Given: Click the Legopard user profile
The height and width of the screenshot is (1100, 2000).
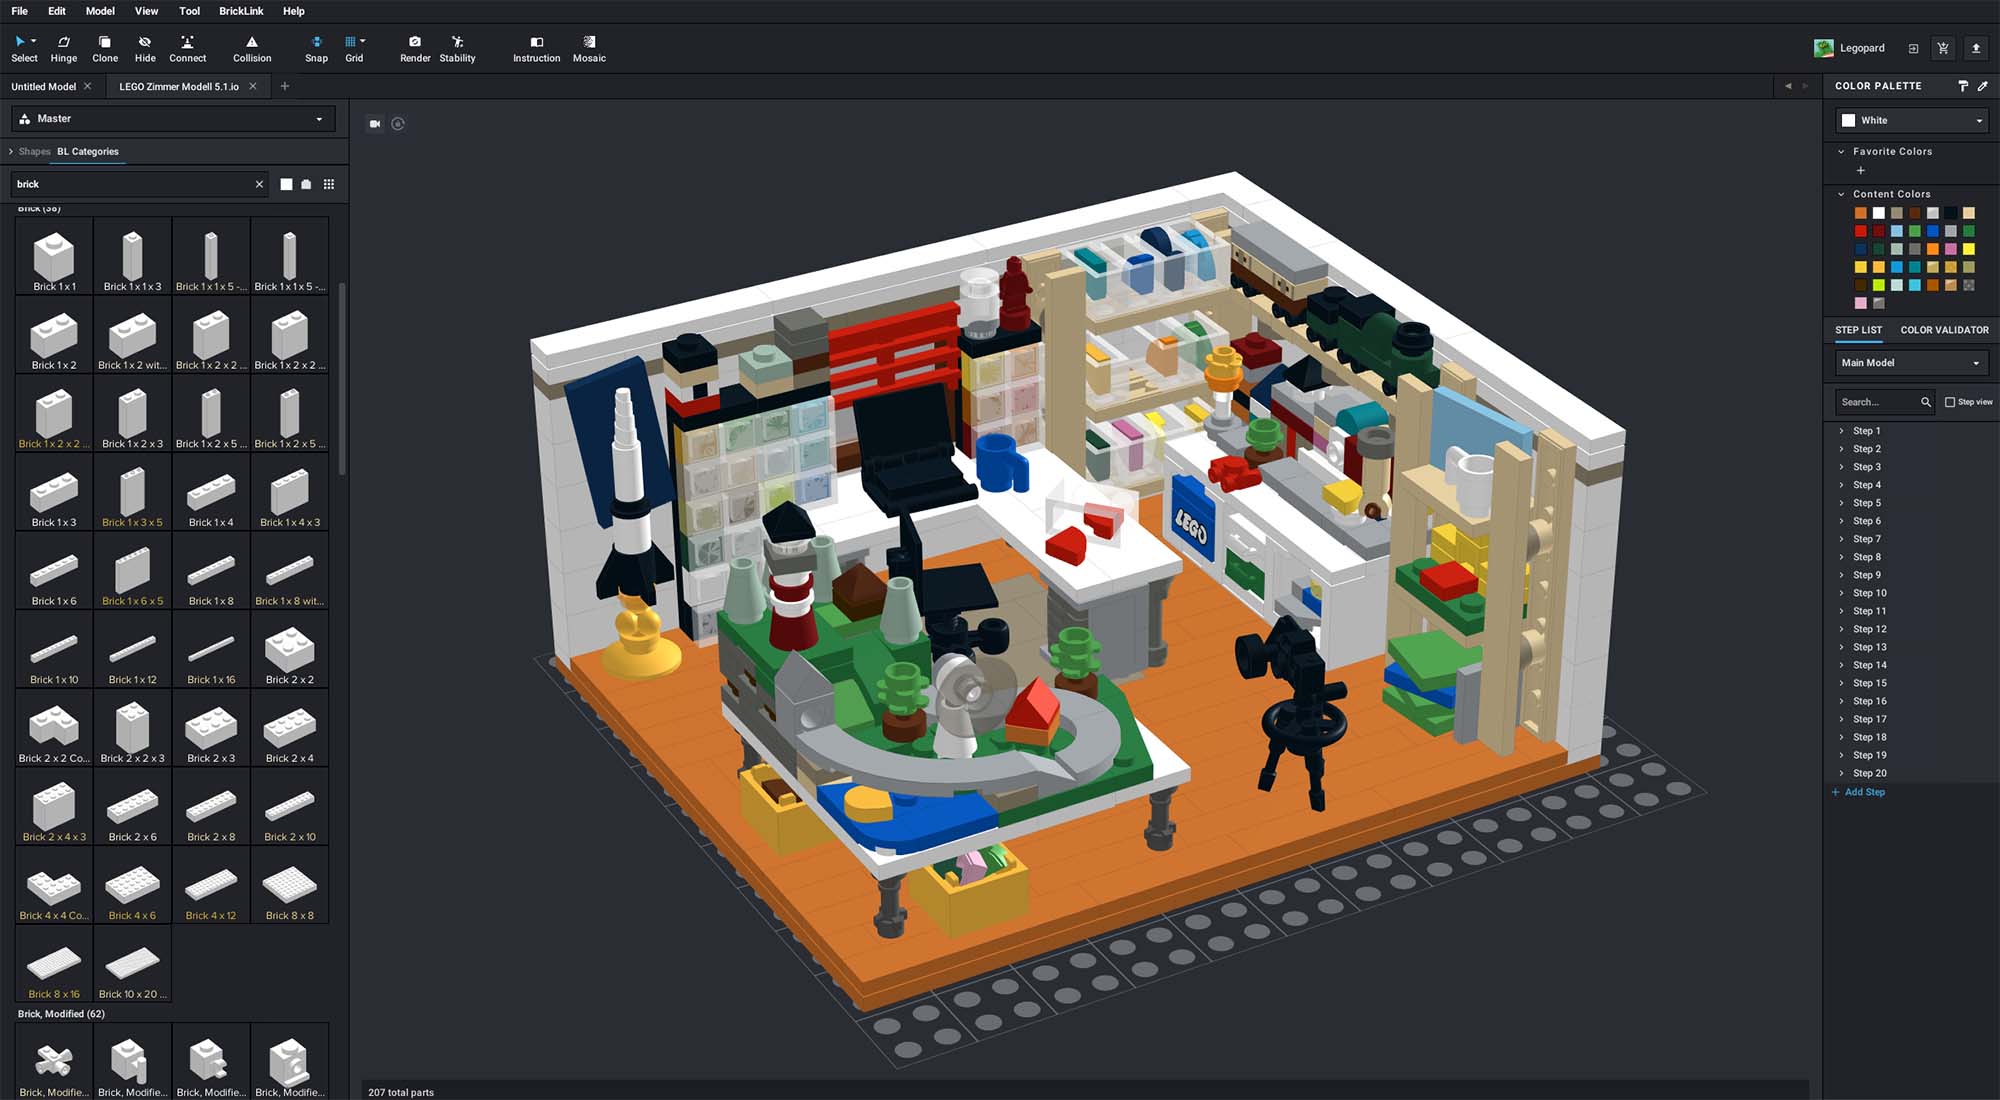Looking at the screenshot, I should [x=1850, y=48].
